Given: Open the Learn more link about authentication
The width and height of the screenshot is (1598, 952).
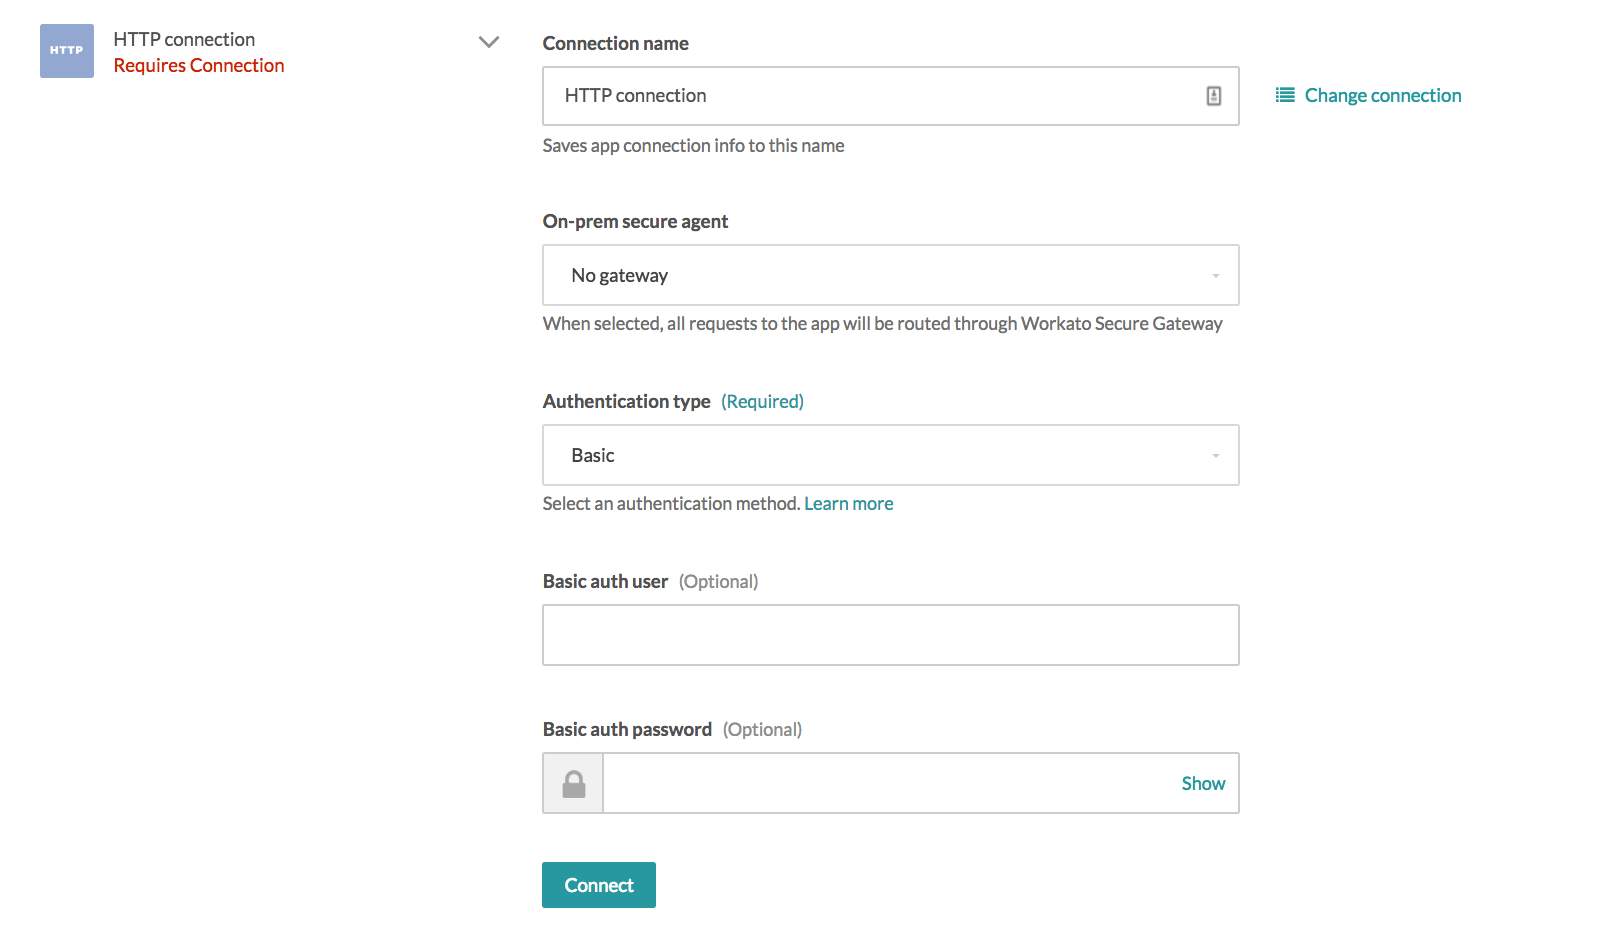Looking at the screenshot, I should click(x=848, y=503).
